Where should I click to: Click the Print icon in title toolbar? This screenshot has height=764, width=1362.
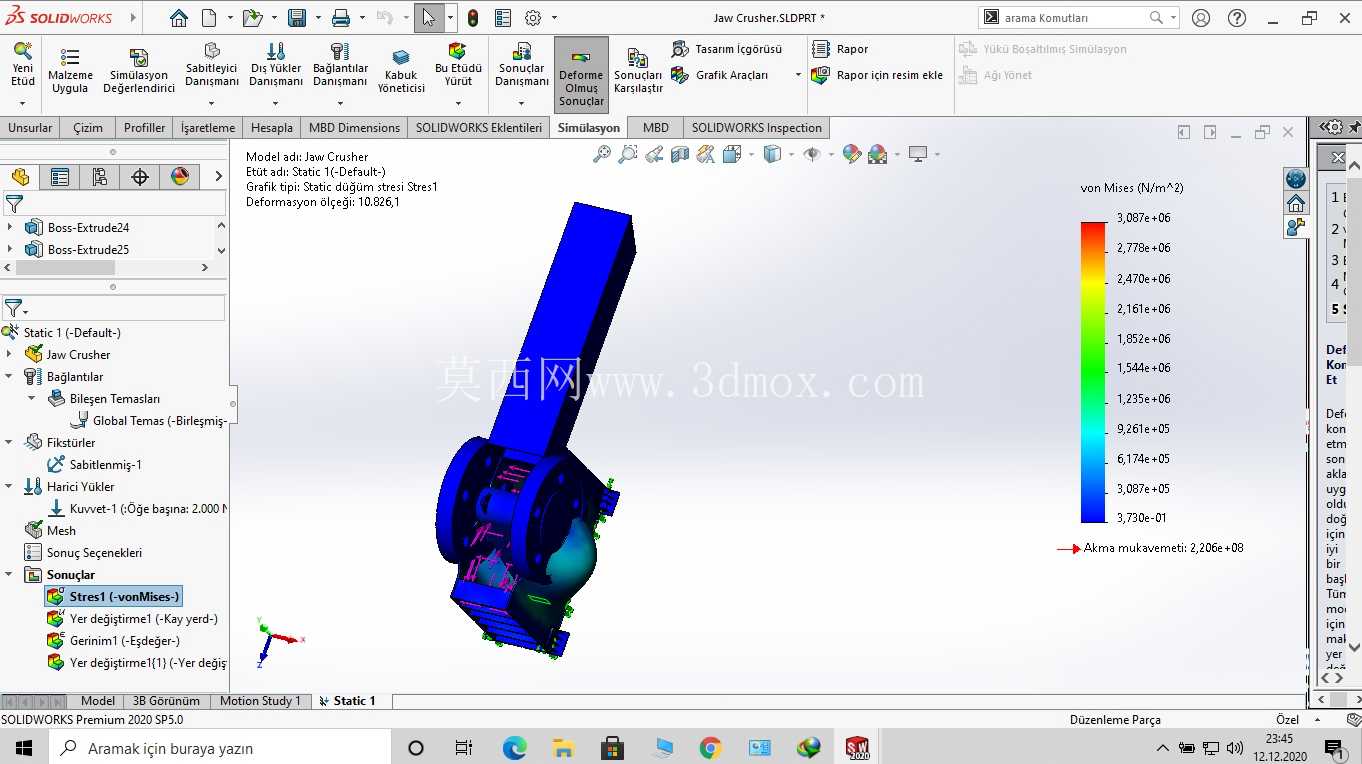(x=341, y=18)
